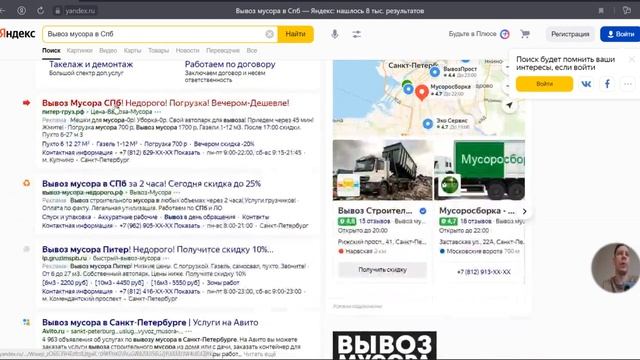This screenshot has height=360, width=640.
Task: Open result Вывоз мусора в СПб за 2 часа
Action: [151, 184]
